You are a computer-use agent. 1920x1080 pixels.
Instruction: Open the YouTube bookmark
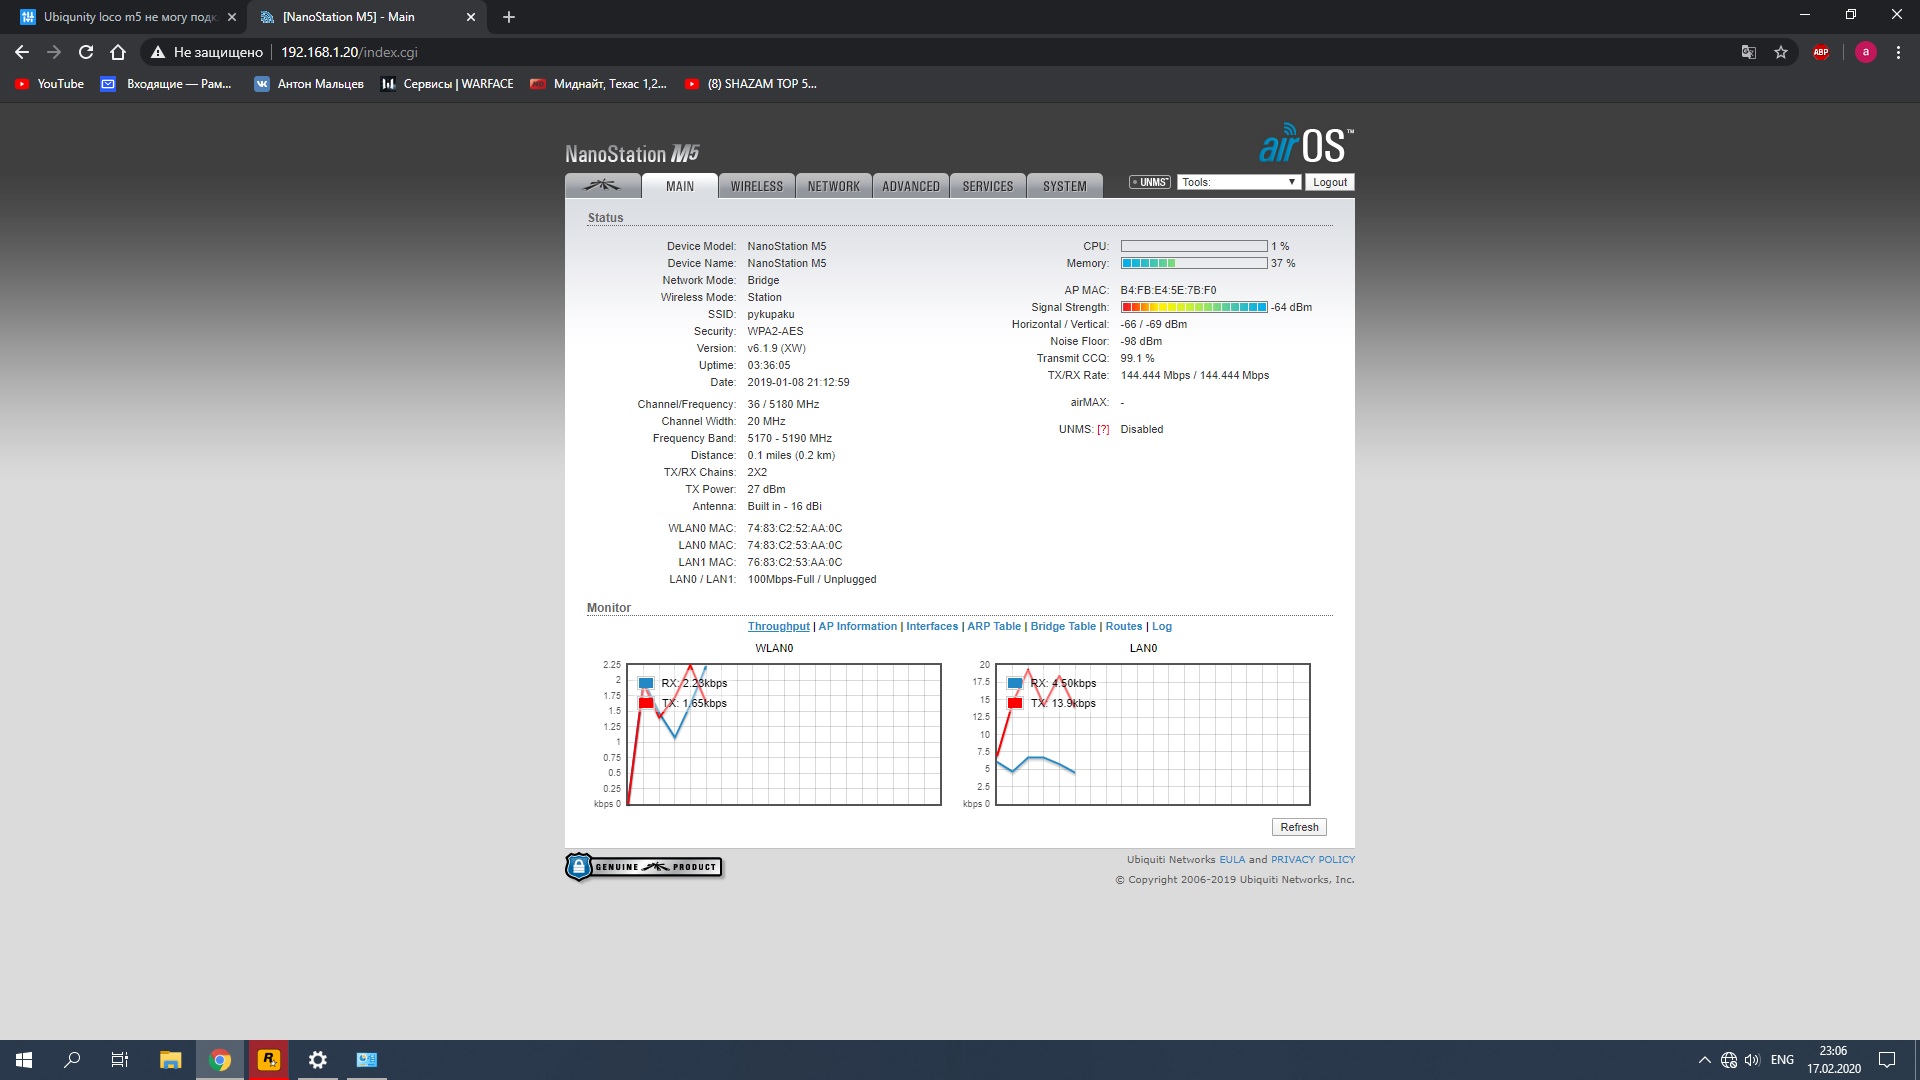(x=49, y=84)
